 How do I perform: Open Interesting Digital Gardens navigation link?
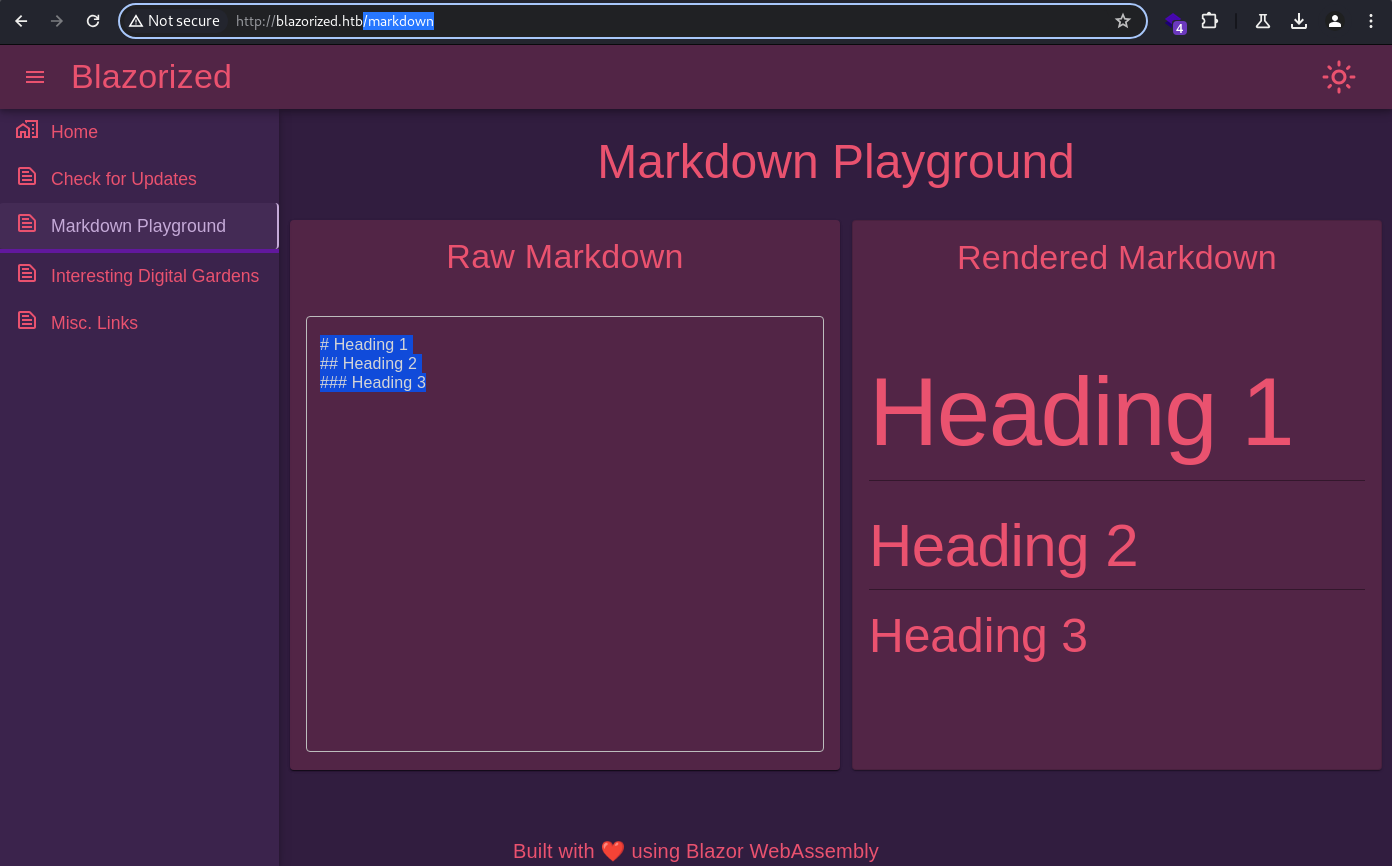pos(139,276)
